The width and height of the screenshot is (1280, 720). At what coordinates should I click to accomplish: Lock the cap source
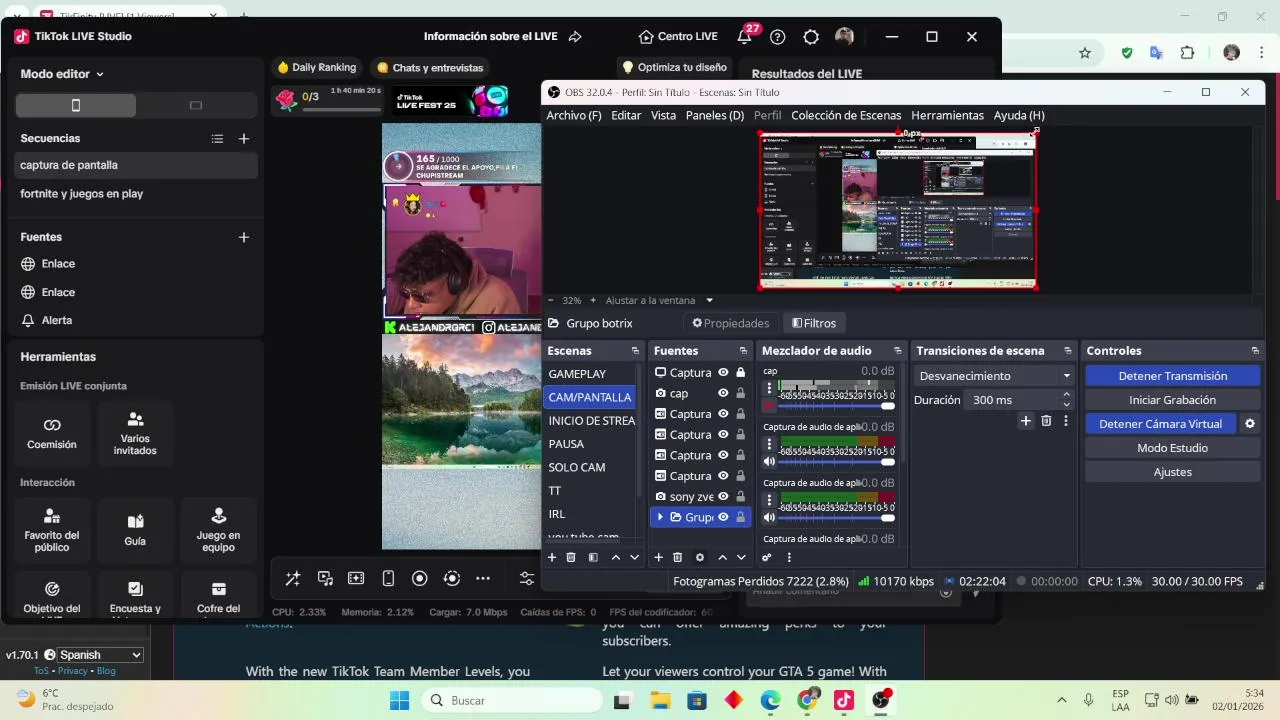click(740, 393)
